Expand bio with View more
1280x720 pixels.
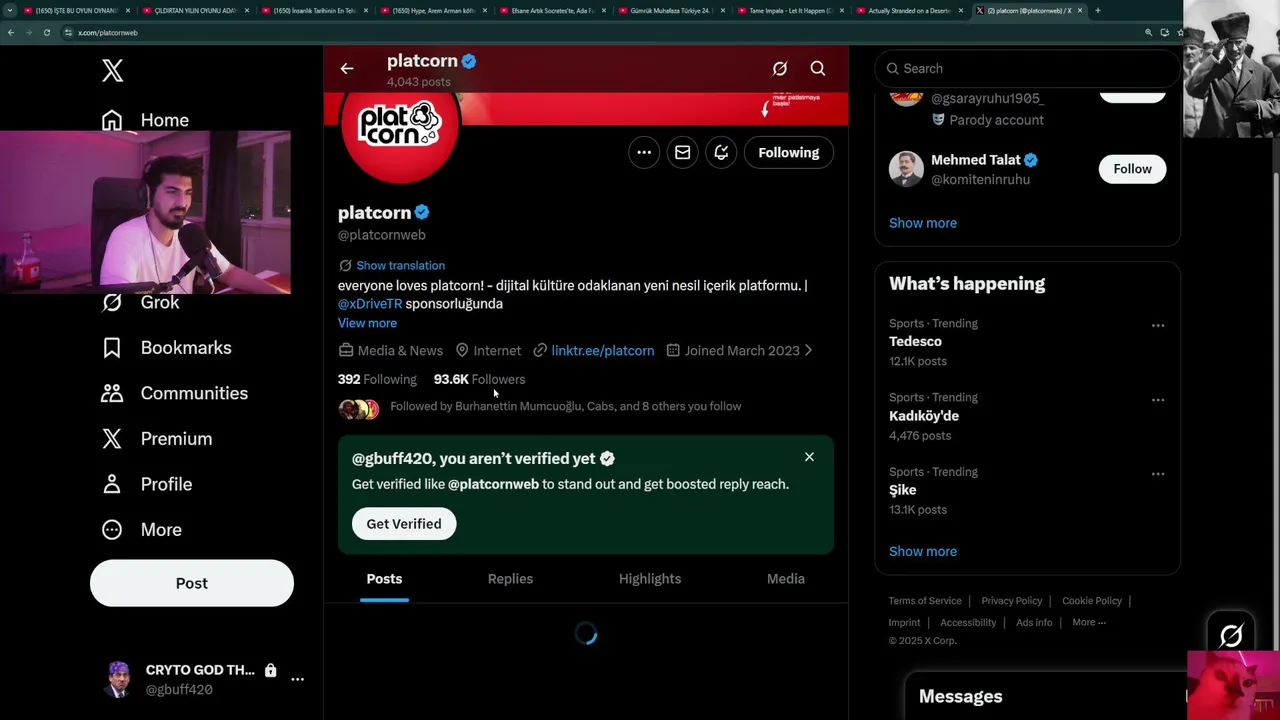367,323
